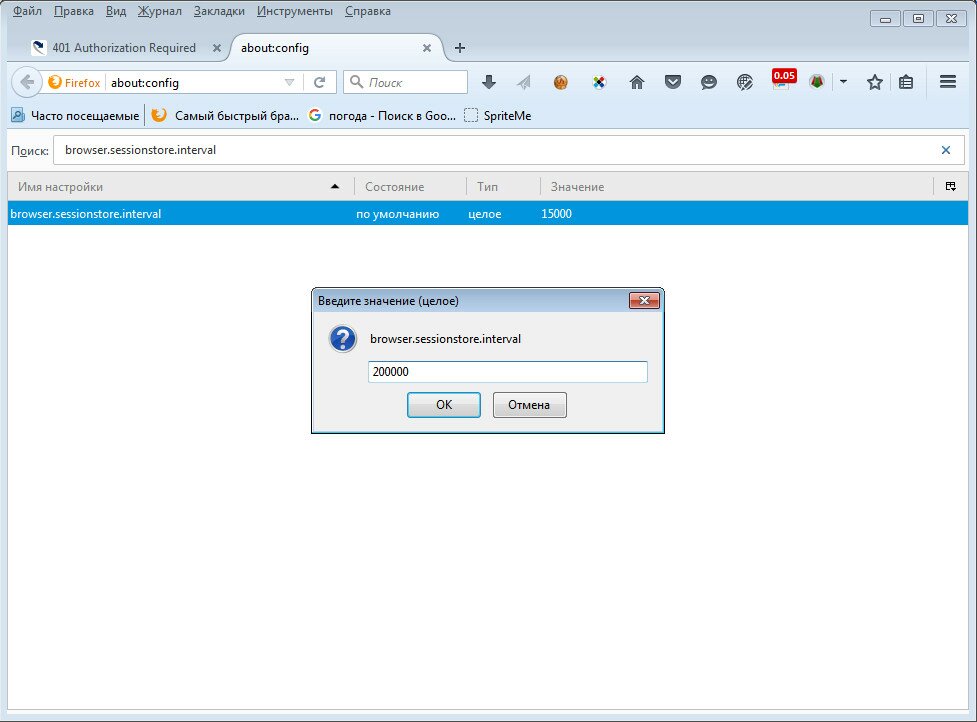The image size is (977, 722).
Task: Sort by Имя настройки column header
Action: tap(170, 187)
